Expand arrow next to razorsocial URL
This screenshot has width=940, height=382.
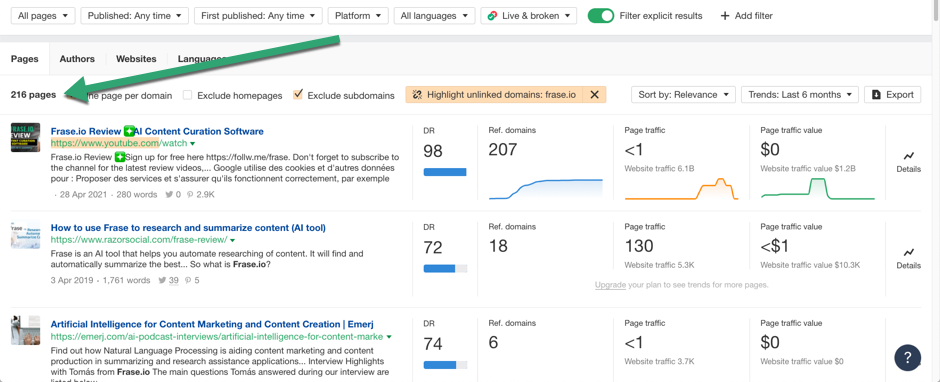coord(232,240)
